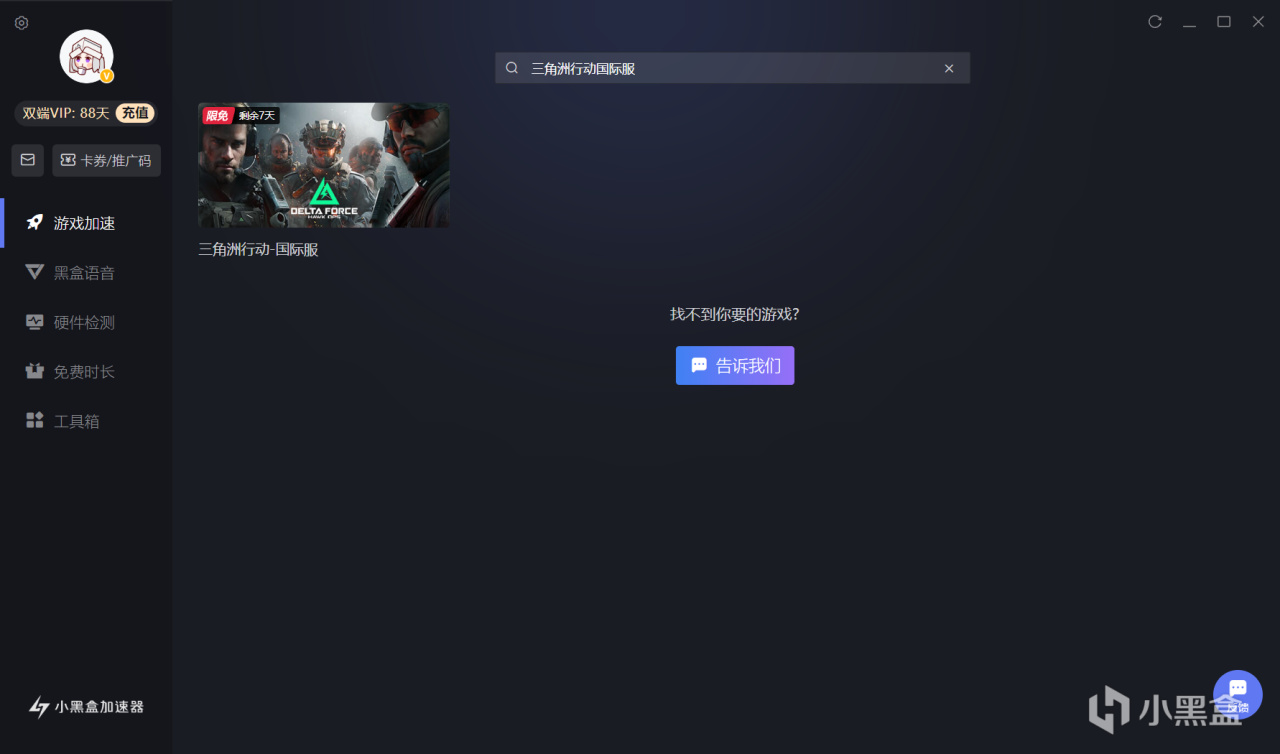
Task: Clear the search box with X
Action: [949, 68]
